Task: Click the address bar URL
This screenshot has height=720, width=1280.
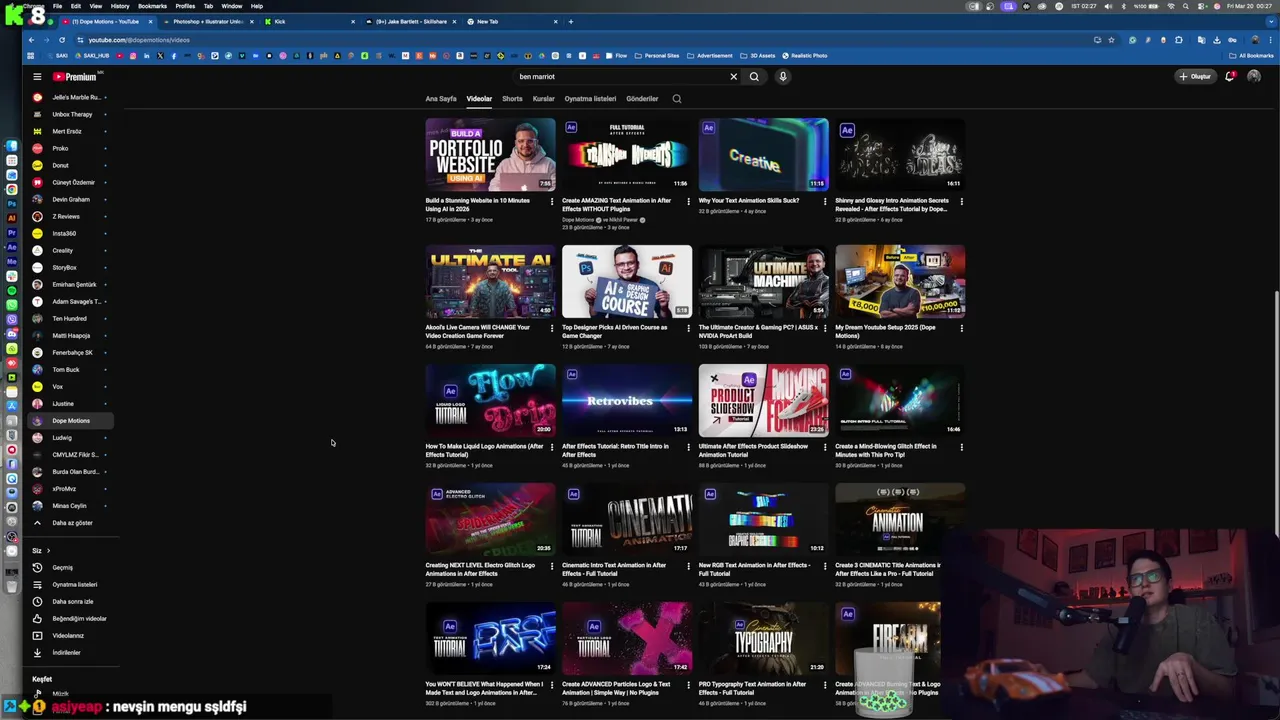Action: pos(139,40)
